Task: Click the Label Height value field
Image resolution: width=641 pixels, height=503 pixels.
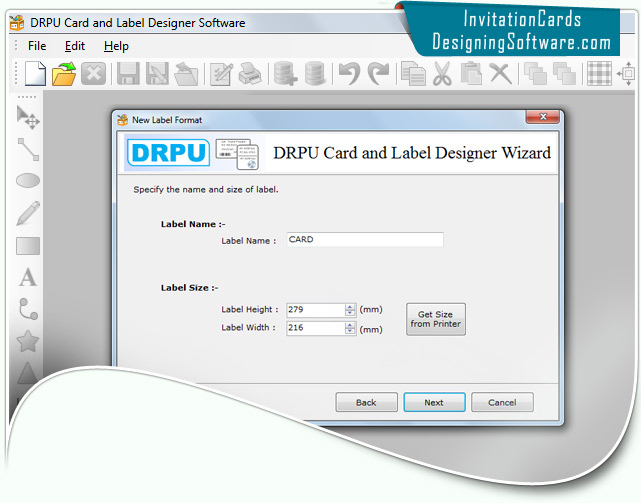Action: coord(314,310)
